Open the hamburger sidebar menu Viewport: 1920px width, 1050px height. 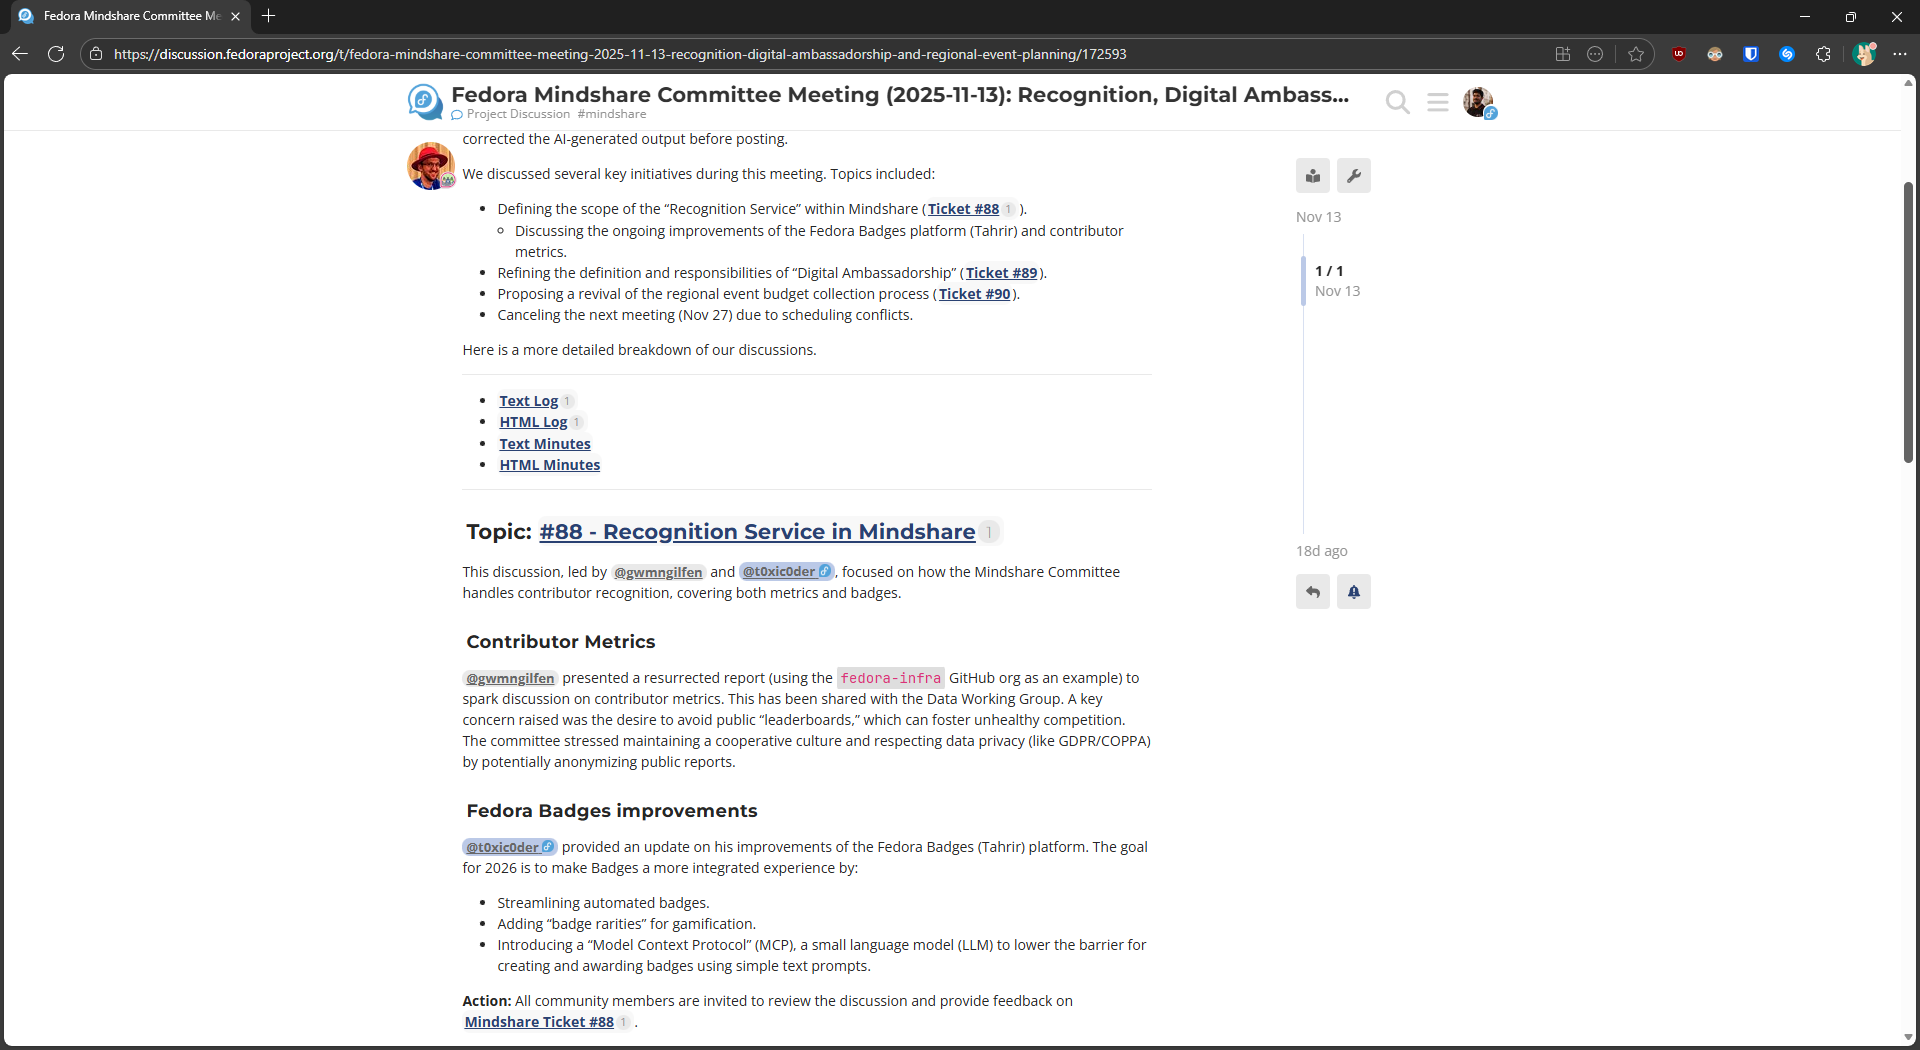coord(1438,102)
